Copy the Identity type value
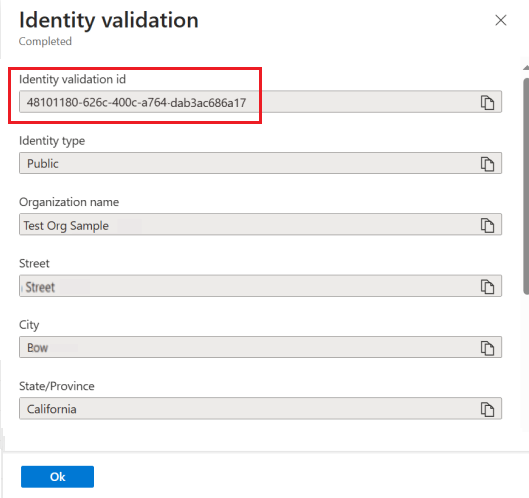This screenshot has height=498, width=529. click(487, 164)
